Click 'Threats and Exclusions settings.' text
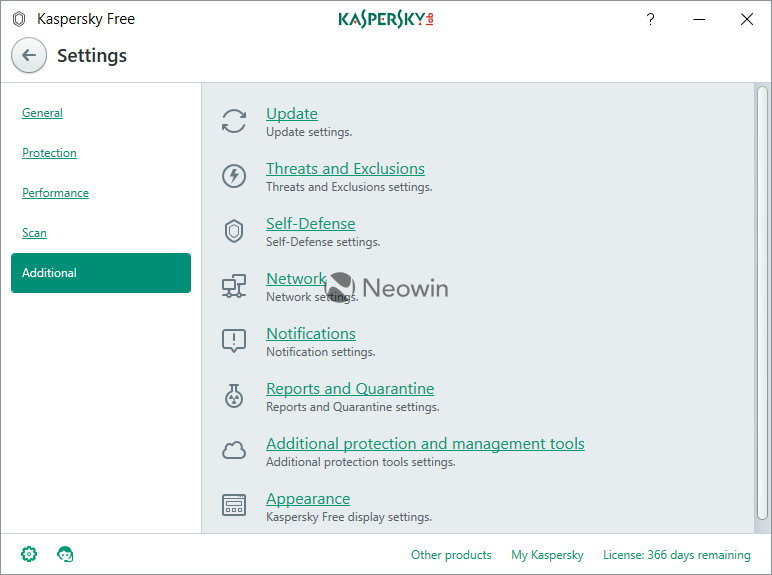The width and height of the screenshot is (772, 575). click(x=349, y=187)
